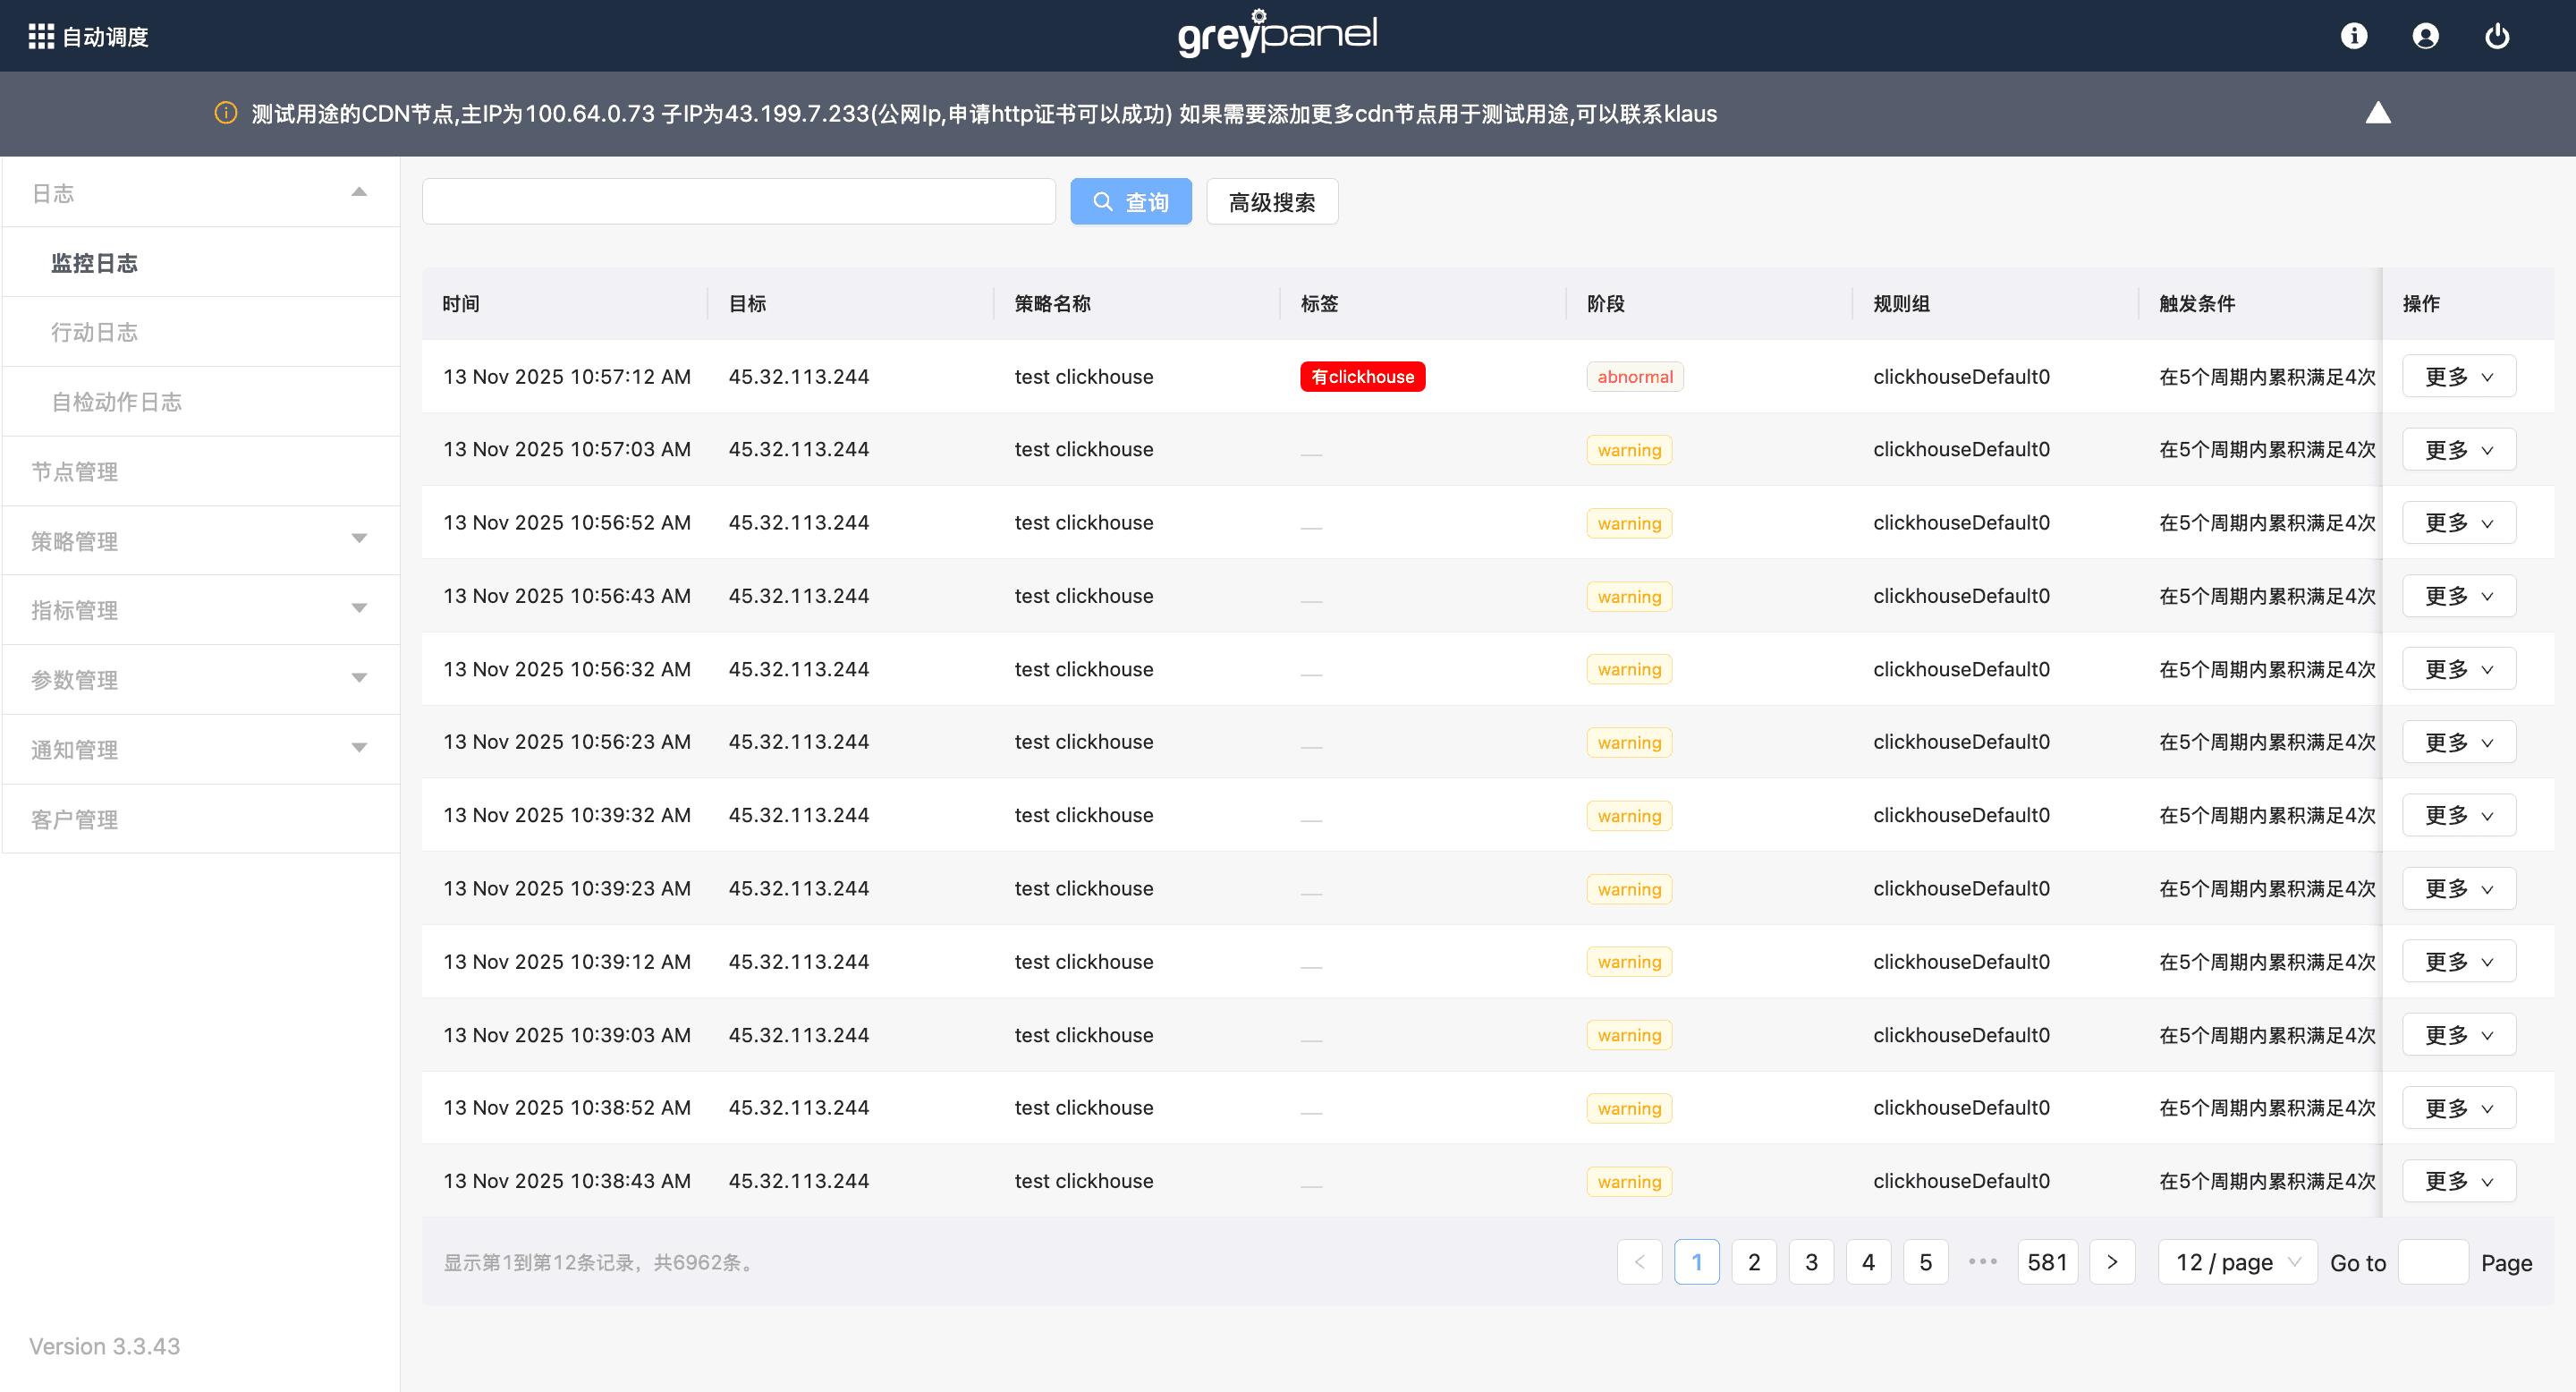Viewport: 2576px width, 1392px height.
Task: Open the 12 / page dropdown
Action: click(2237, 1262)
